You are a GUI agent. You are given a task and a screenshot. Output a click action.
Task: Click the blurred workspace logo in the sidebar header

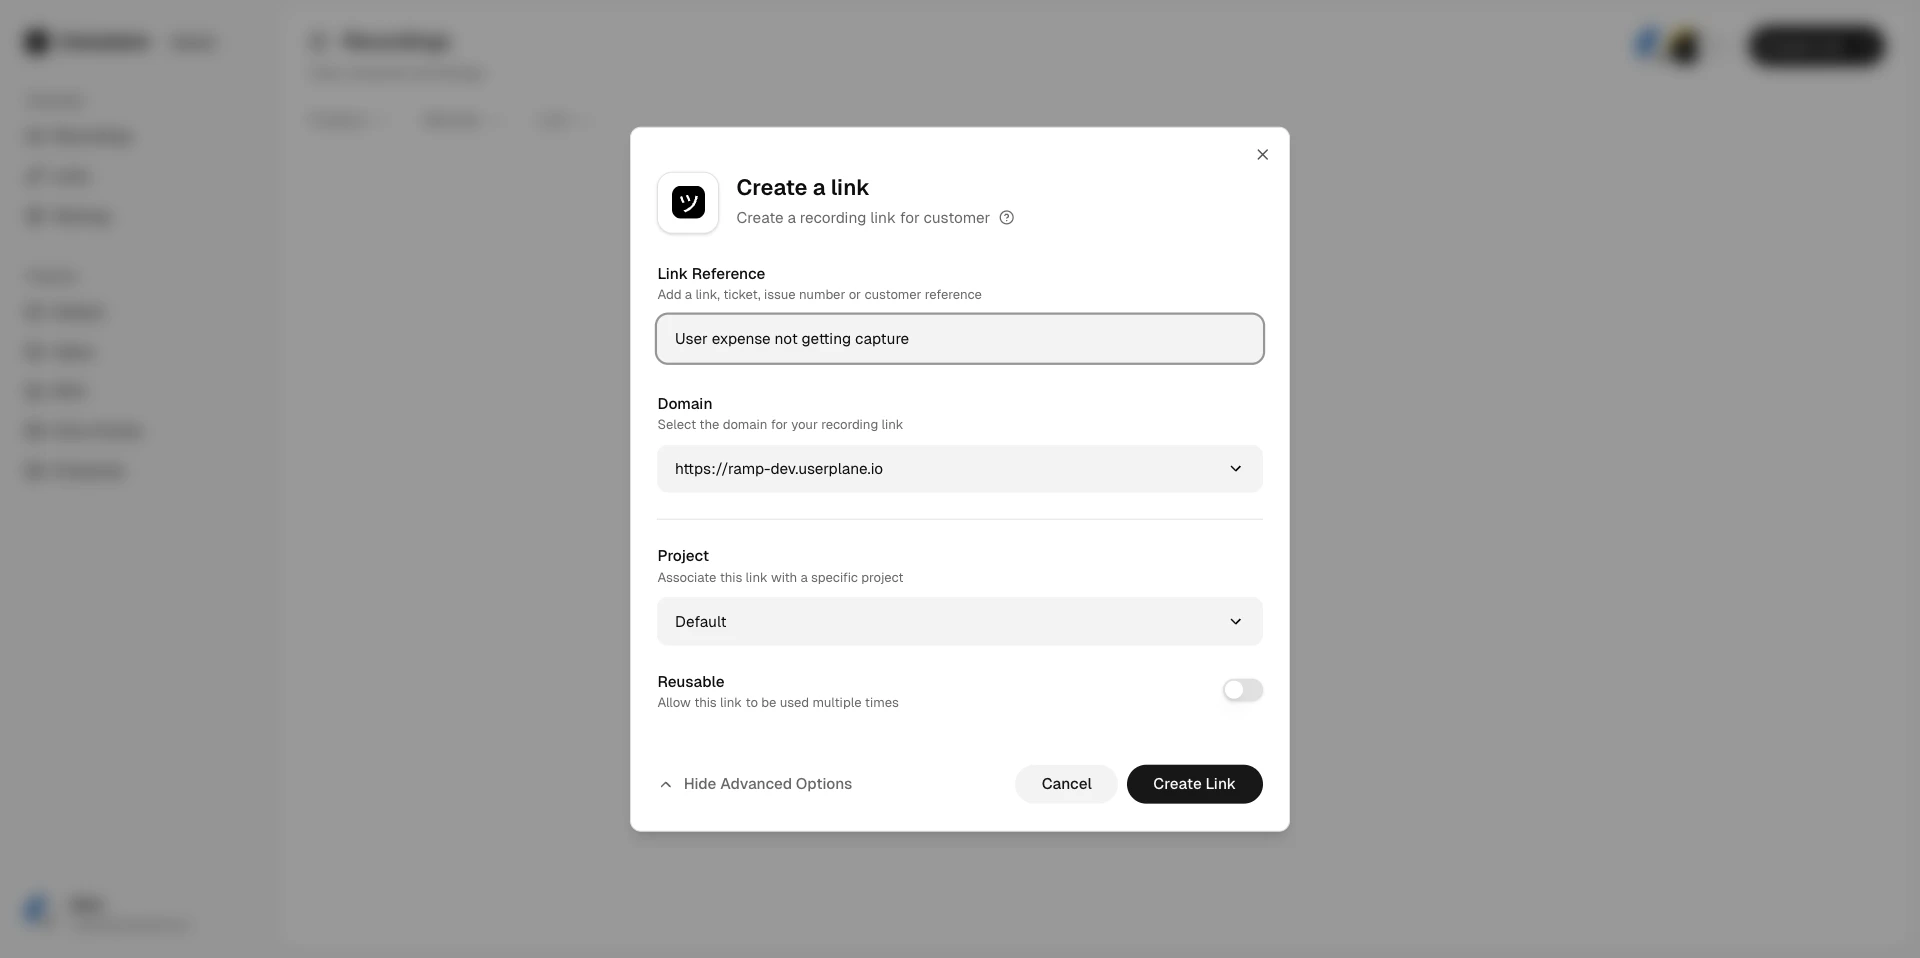click(37, 42)
